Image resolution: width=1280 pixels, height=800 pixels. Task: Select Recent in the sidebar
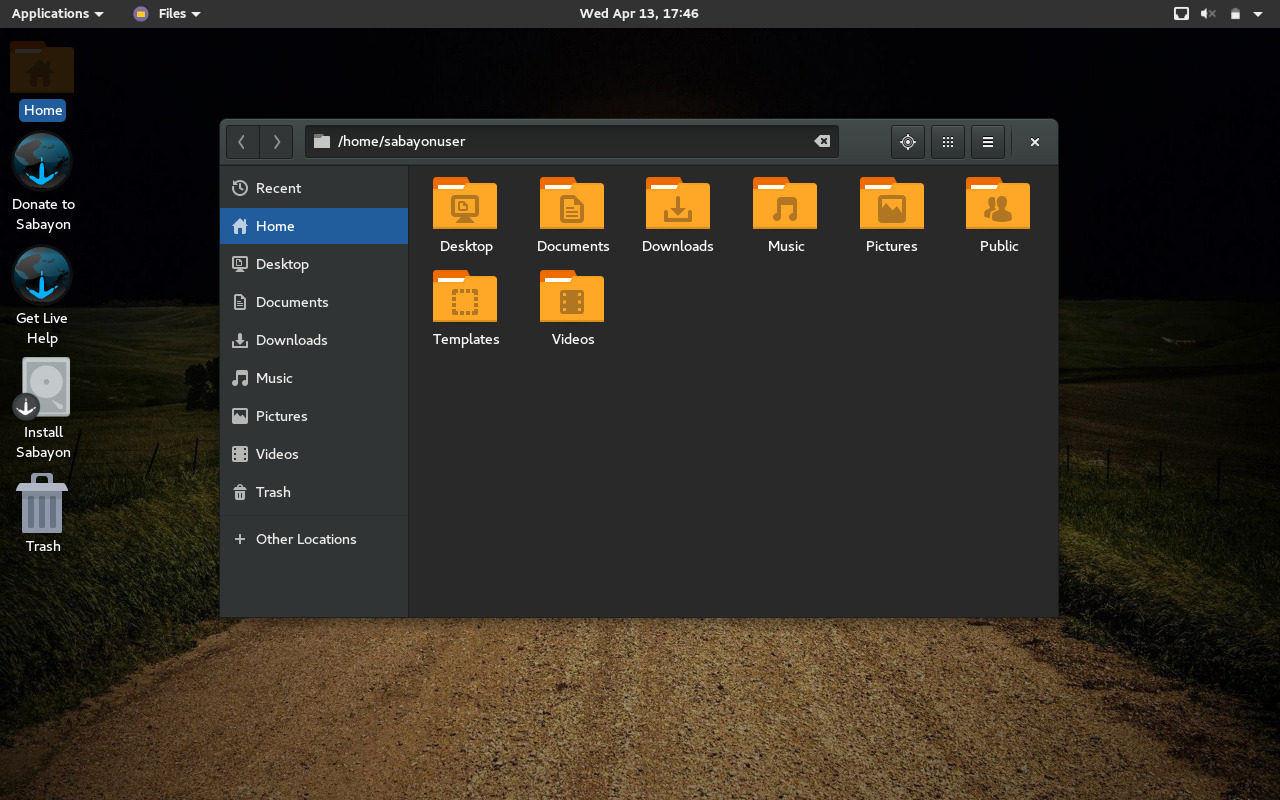(278, 188)
